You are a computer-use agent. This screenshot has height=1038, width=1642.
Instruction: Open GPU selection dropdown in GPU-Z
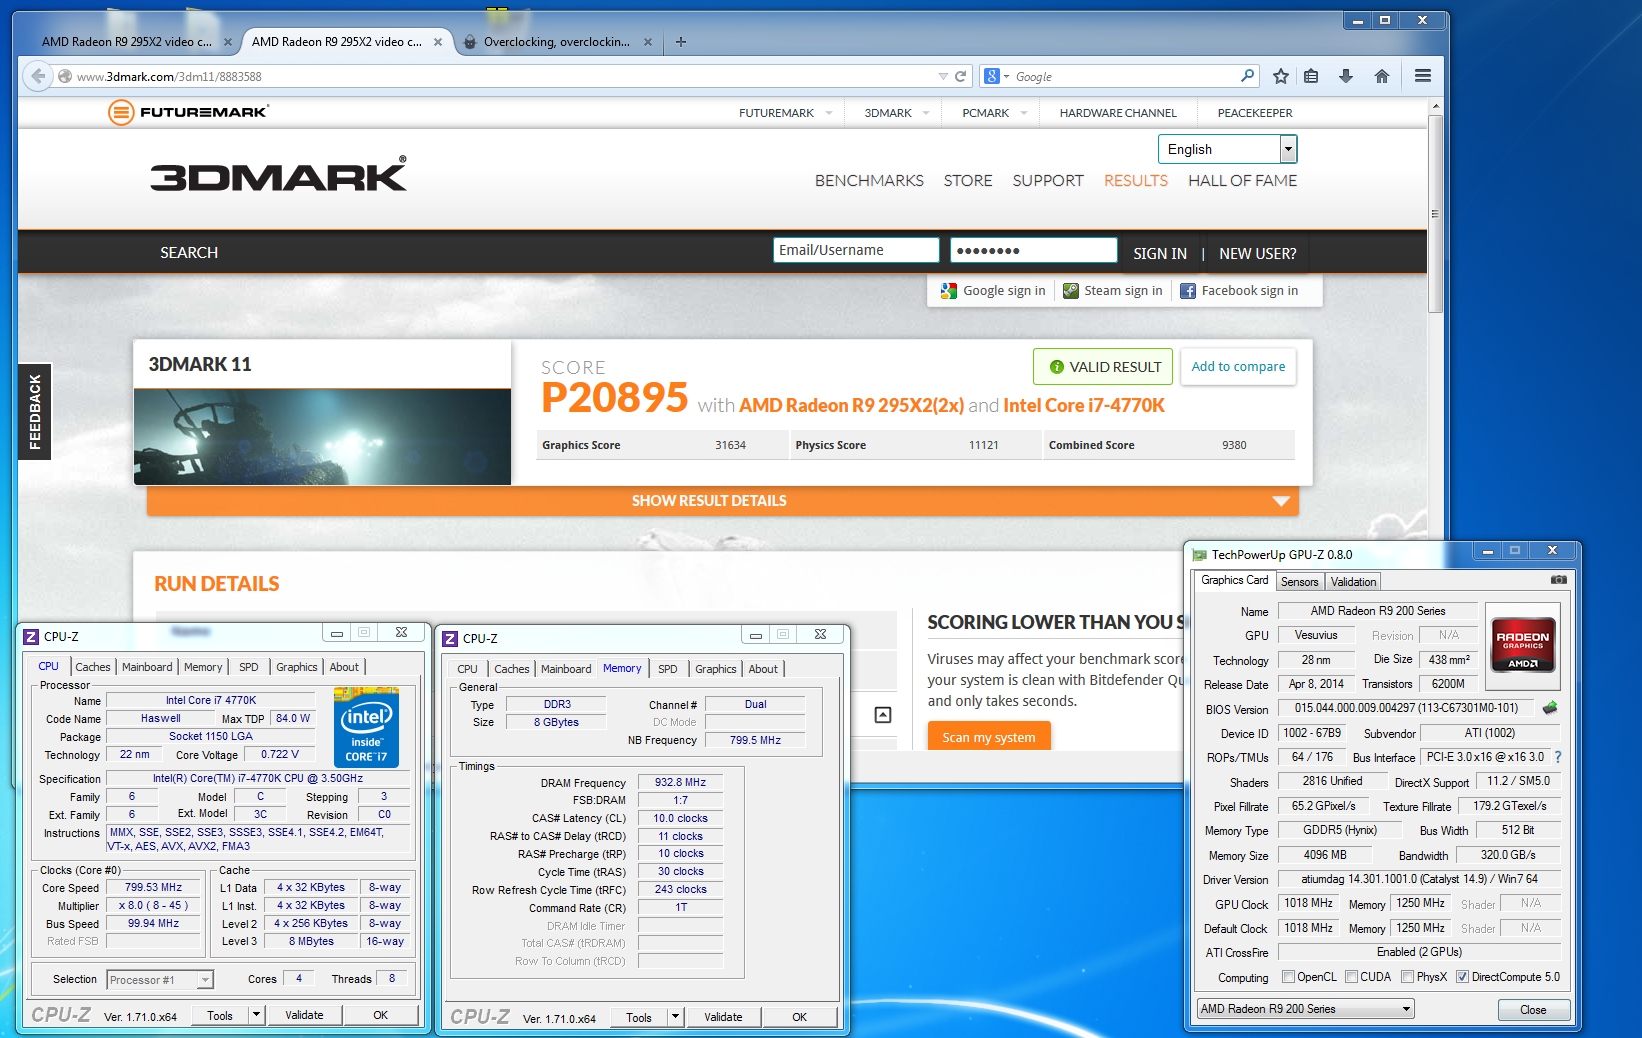1306,1009
